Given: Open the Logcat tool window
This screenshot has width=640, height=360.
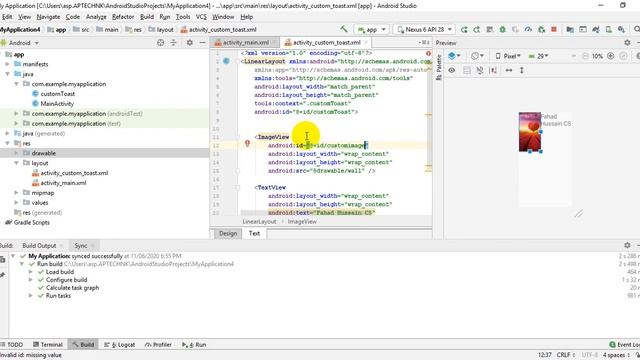Looking at the screenshot, I should point(120,345).
